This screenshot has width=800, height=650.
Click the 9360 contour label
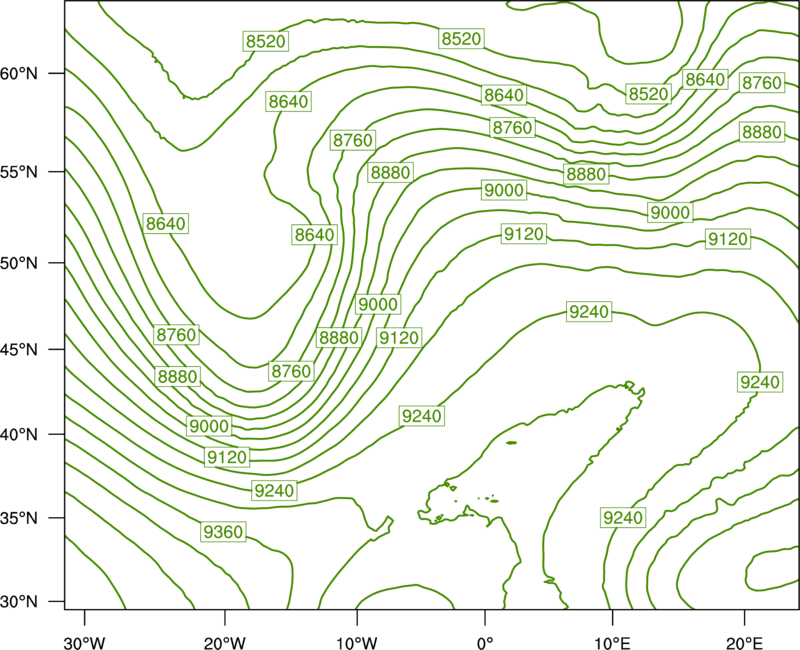tap(223, 532)
